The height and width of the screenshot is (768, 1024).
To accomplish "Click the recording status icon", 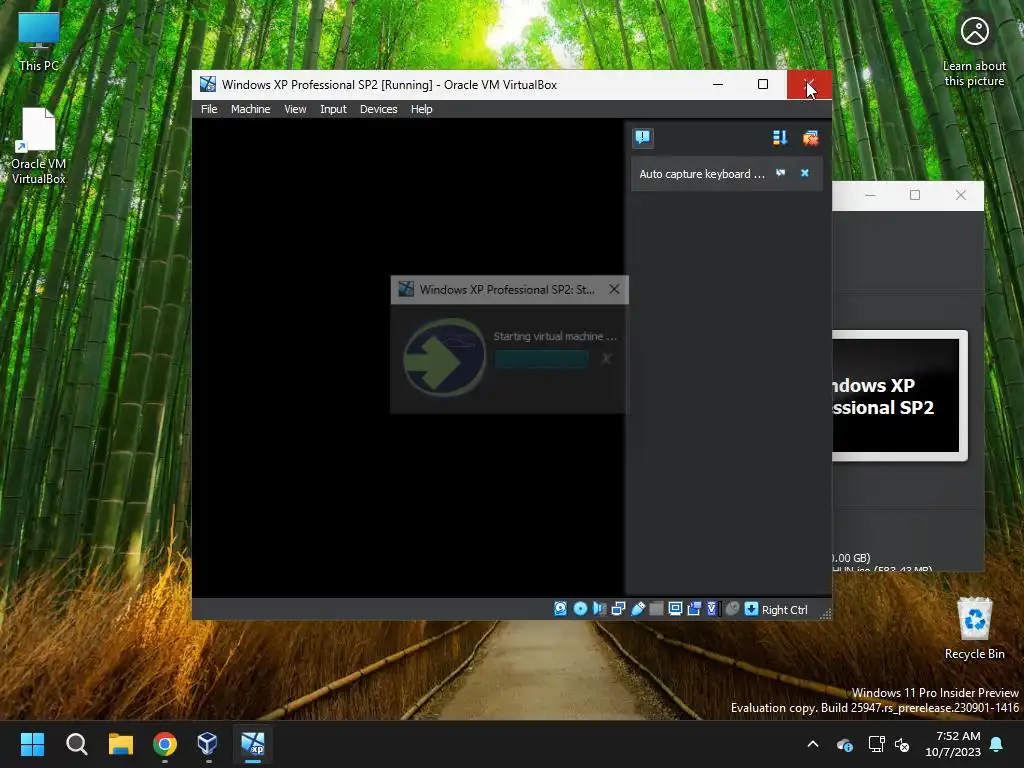I will click(694, 609).
